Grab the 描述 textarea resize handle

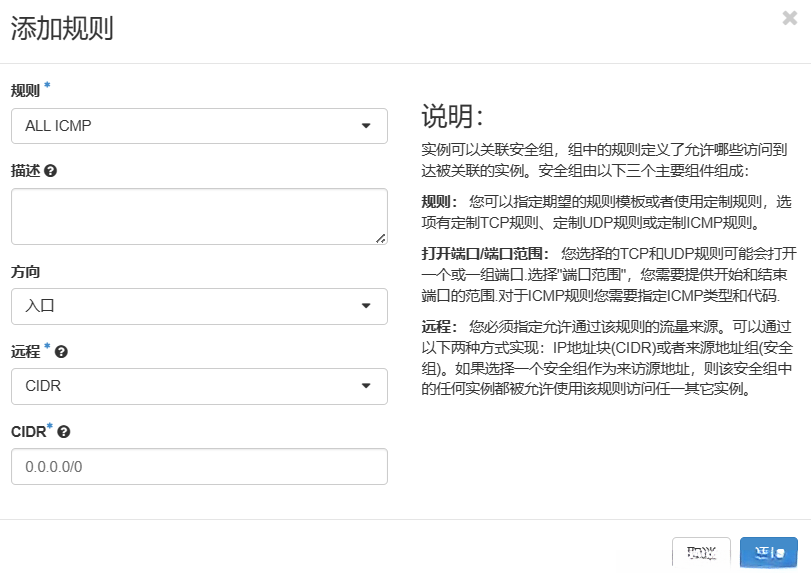[x=380, y=238]
